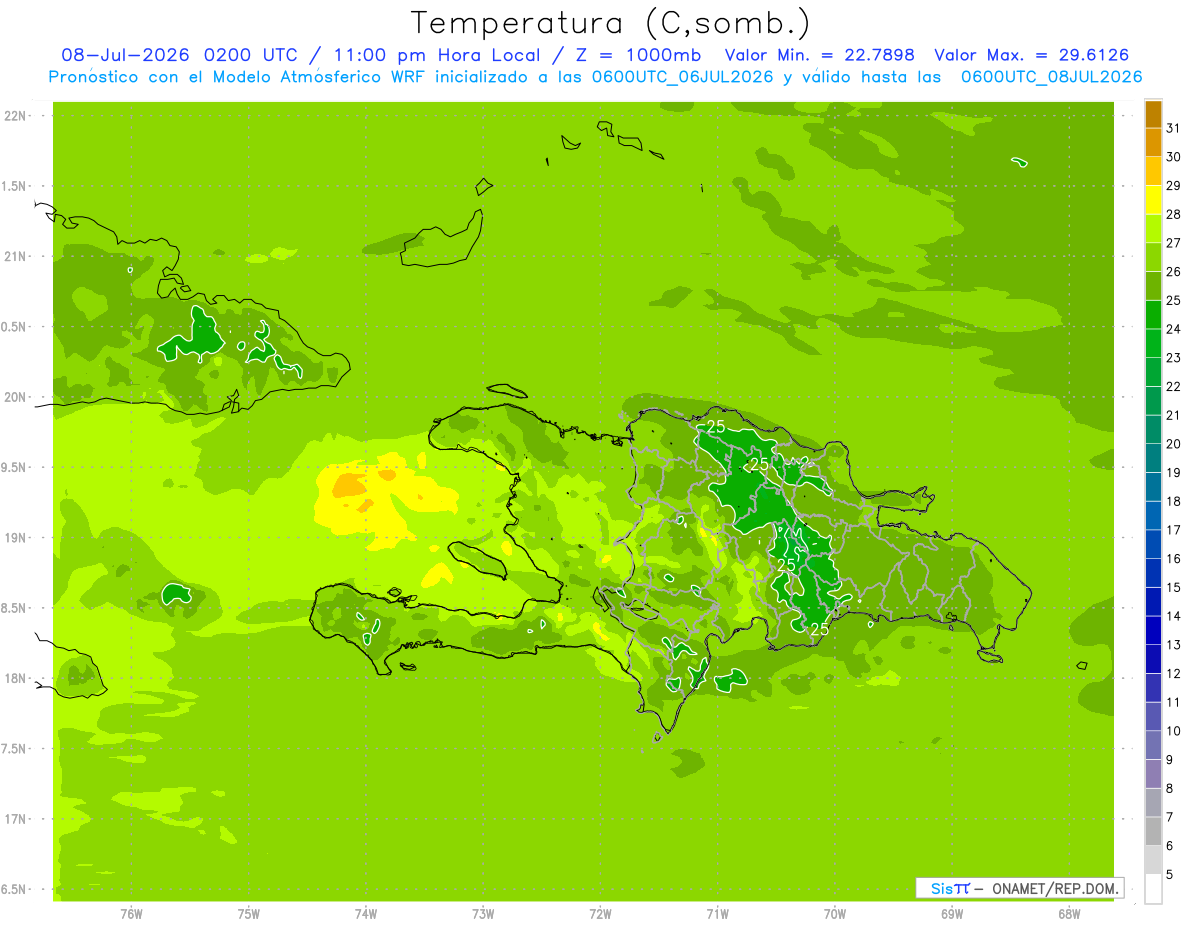This screenshot has height=927, width=1200.
Task: Click the legend label "31"
Action: point(1174,128)
